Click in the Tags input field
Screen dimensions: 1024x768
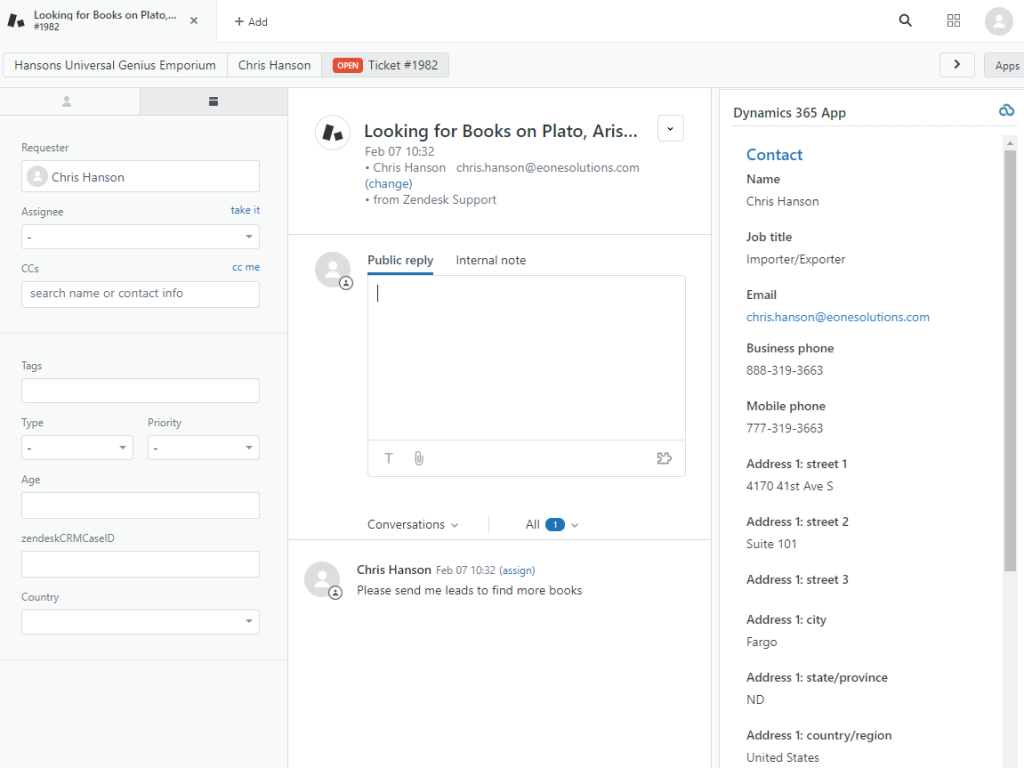[140, 391]
